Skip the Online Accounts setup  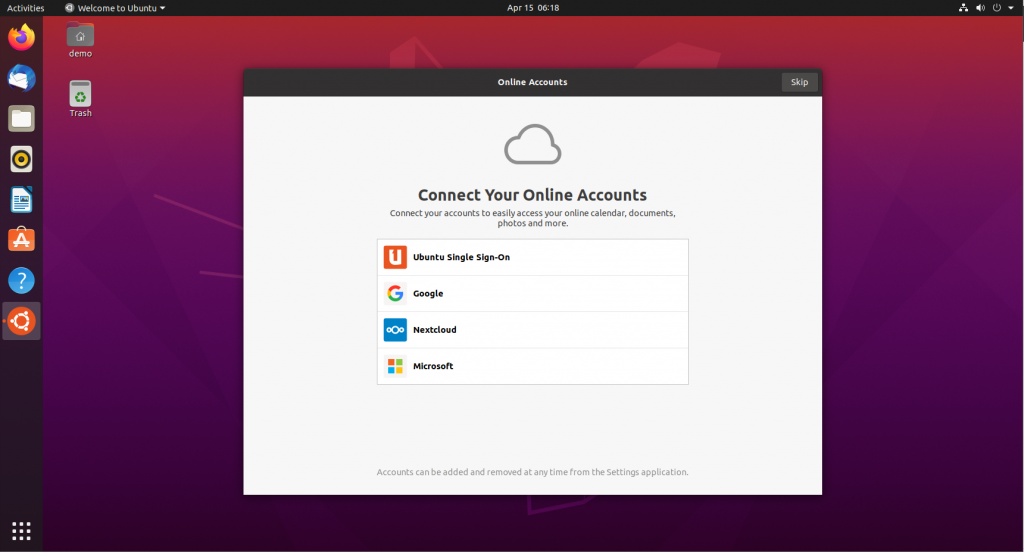799,82
